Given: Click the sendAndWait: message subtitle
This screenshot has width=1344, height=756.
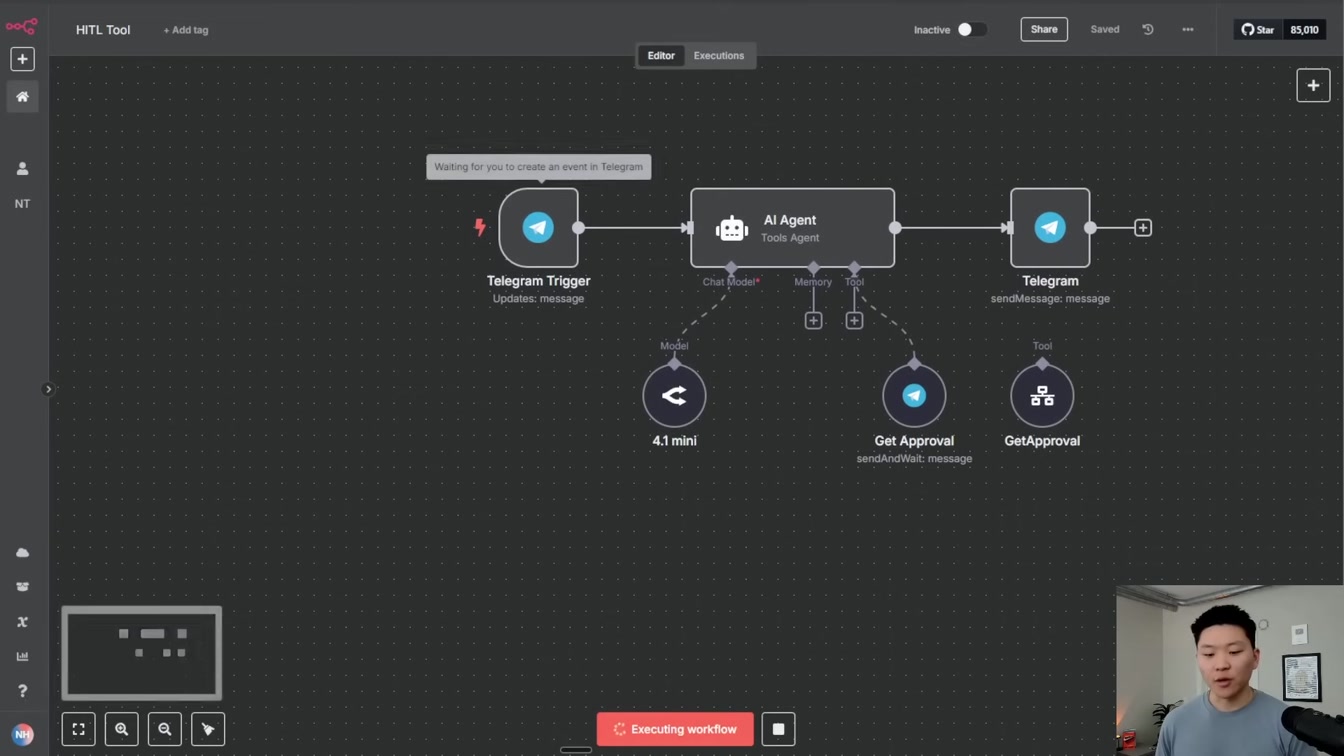Looking at the screenshot, I should click(914, 459).
